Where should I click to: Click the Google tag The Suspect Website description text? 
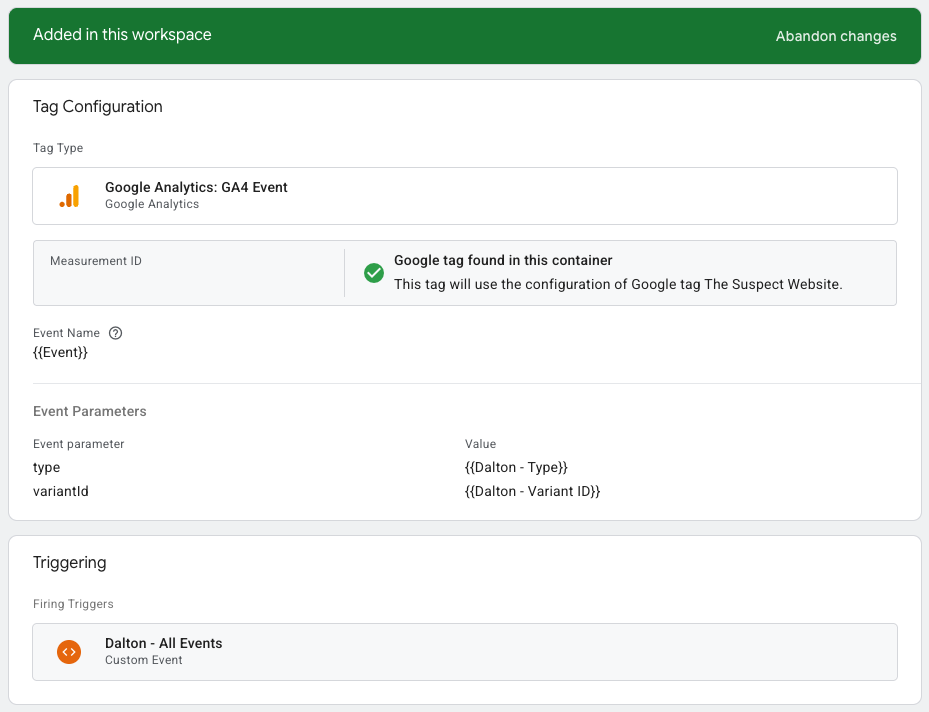coord(618,284)
